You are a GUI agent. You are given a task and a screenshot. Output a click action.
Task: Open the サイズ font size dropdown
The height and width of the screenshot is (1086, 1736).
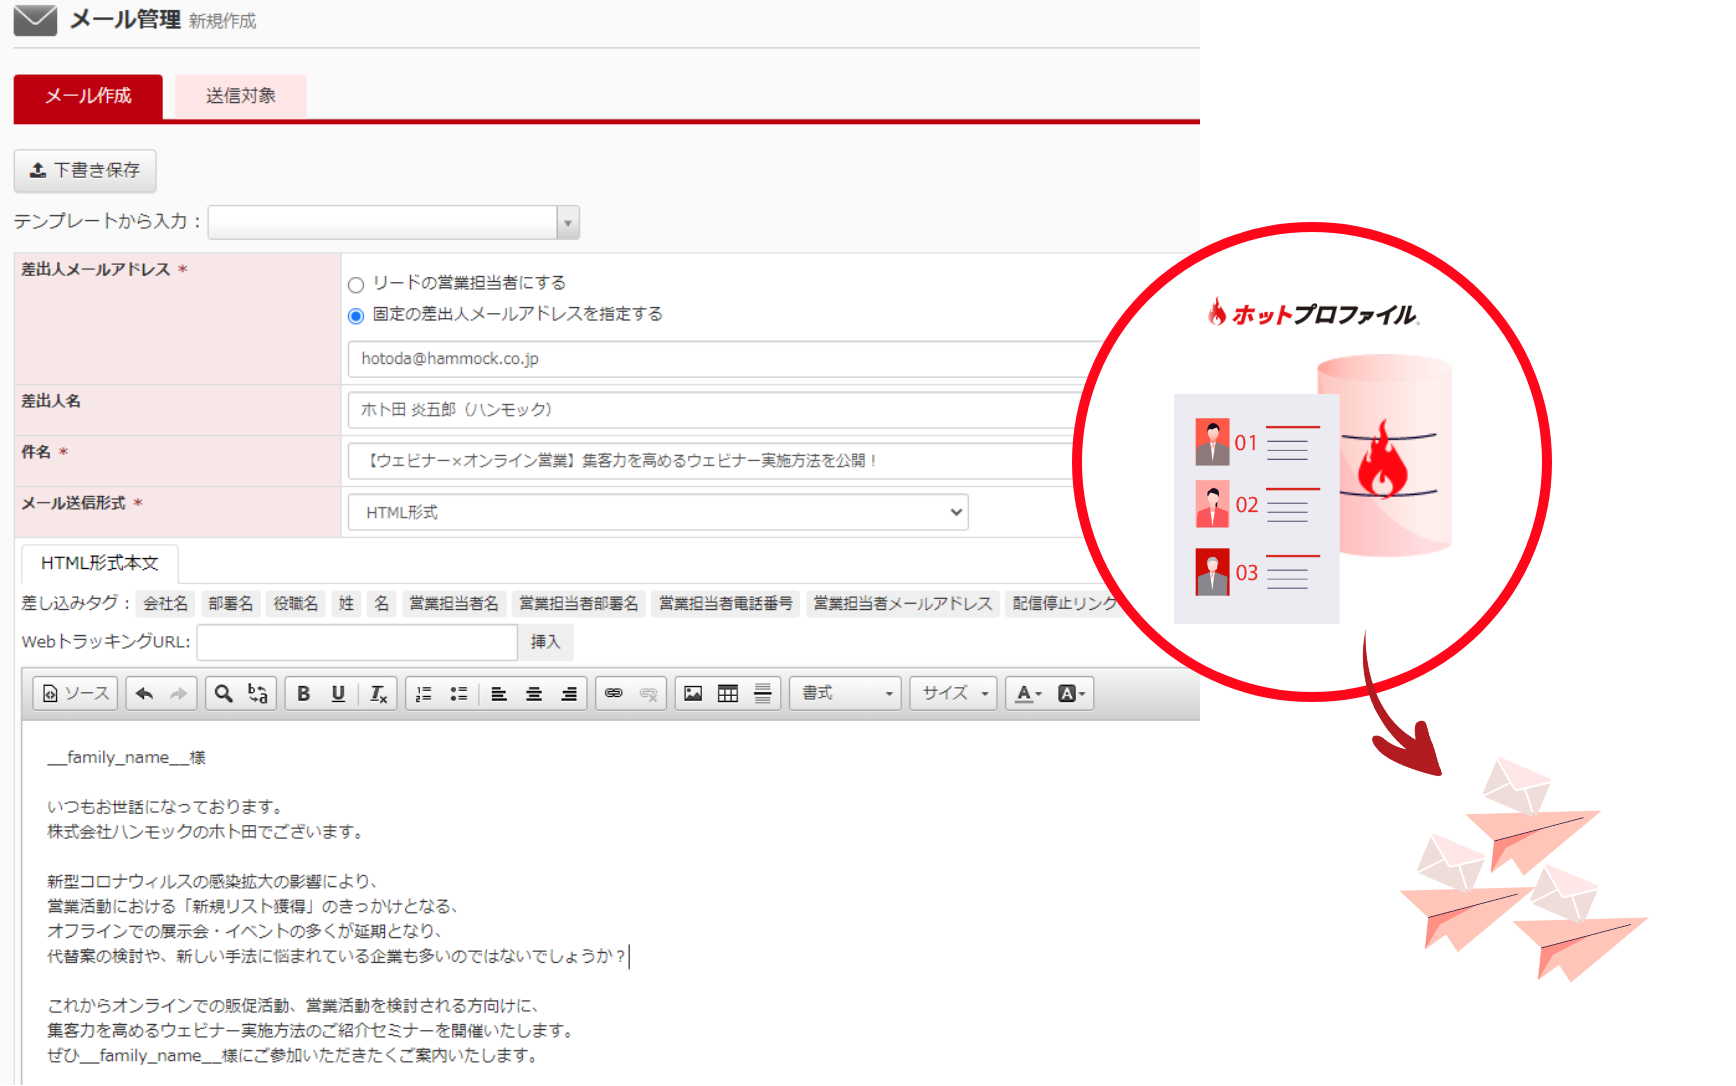point(953,693)
